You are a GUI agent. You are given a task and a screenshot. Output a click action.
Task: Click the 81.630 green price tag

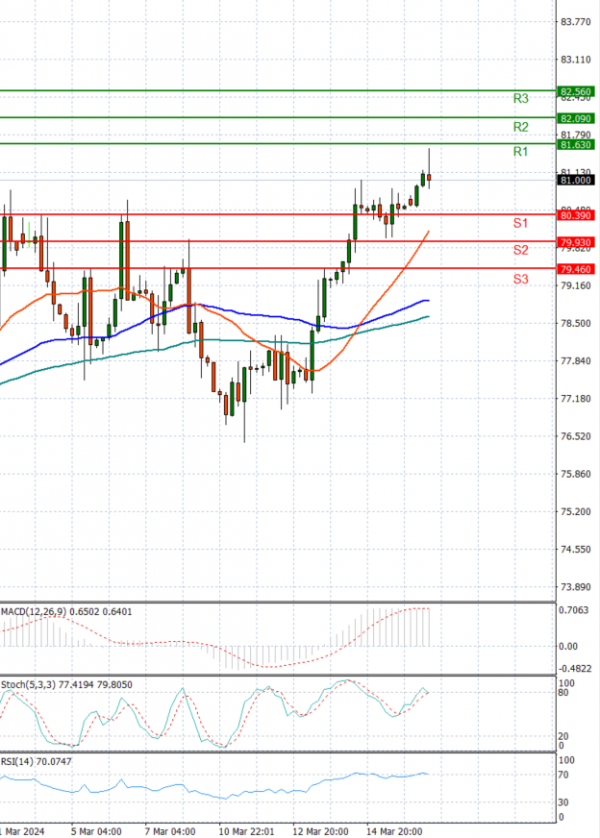(x=577, y=145)
